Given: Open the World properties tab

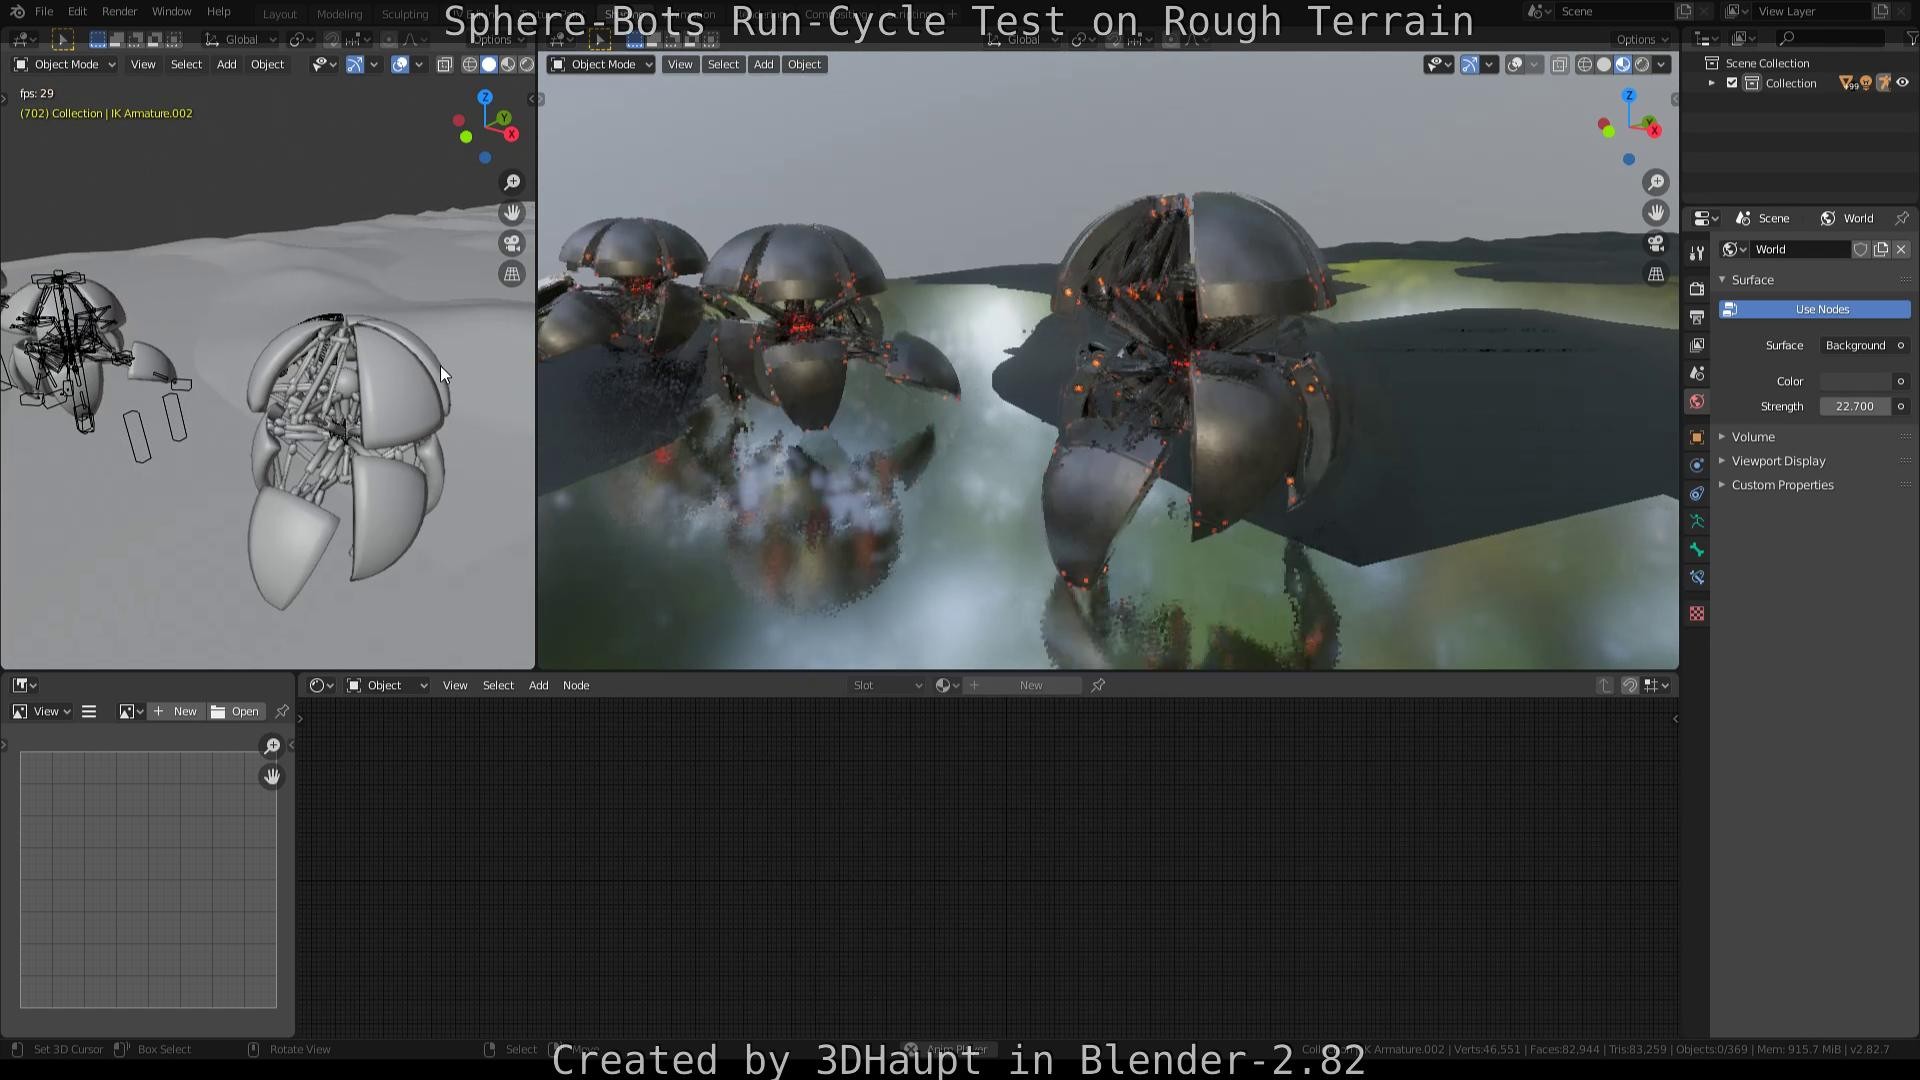Looking at the screenshot, I should [x=1697, y=401].
